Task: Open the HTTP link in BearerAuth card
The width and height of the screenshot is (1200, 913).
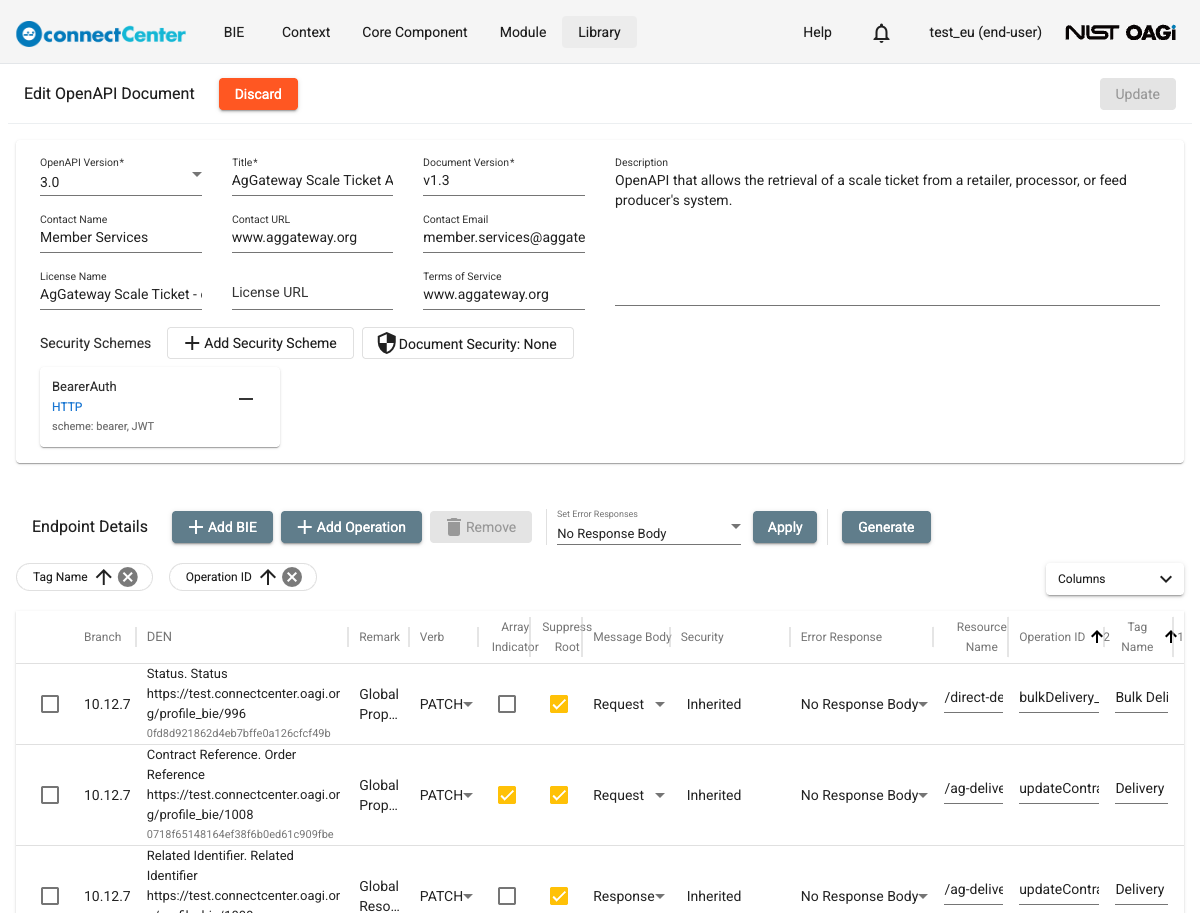Action: (x=67, y=407)
